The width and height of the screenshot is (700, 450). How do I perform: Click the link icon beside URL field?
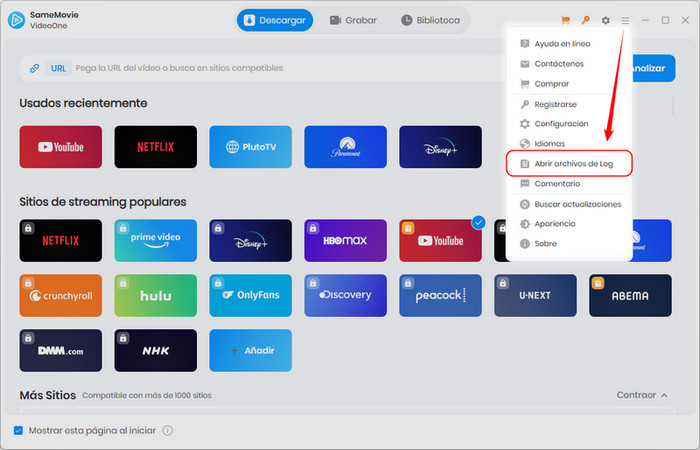click(34, 68)
